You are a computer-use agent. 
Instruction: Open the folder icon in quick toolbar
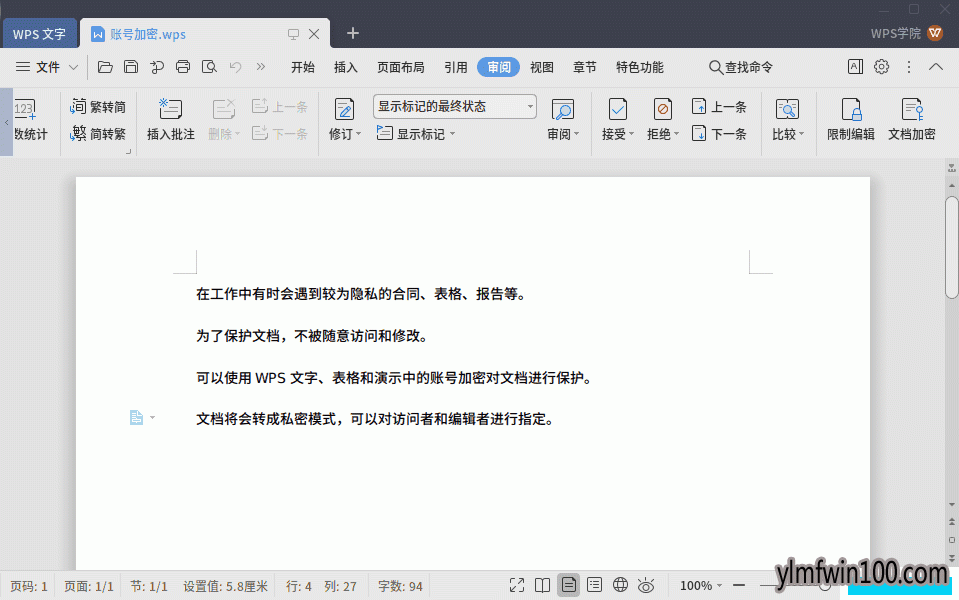(105, 67)
